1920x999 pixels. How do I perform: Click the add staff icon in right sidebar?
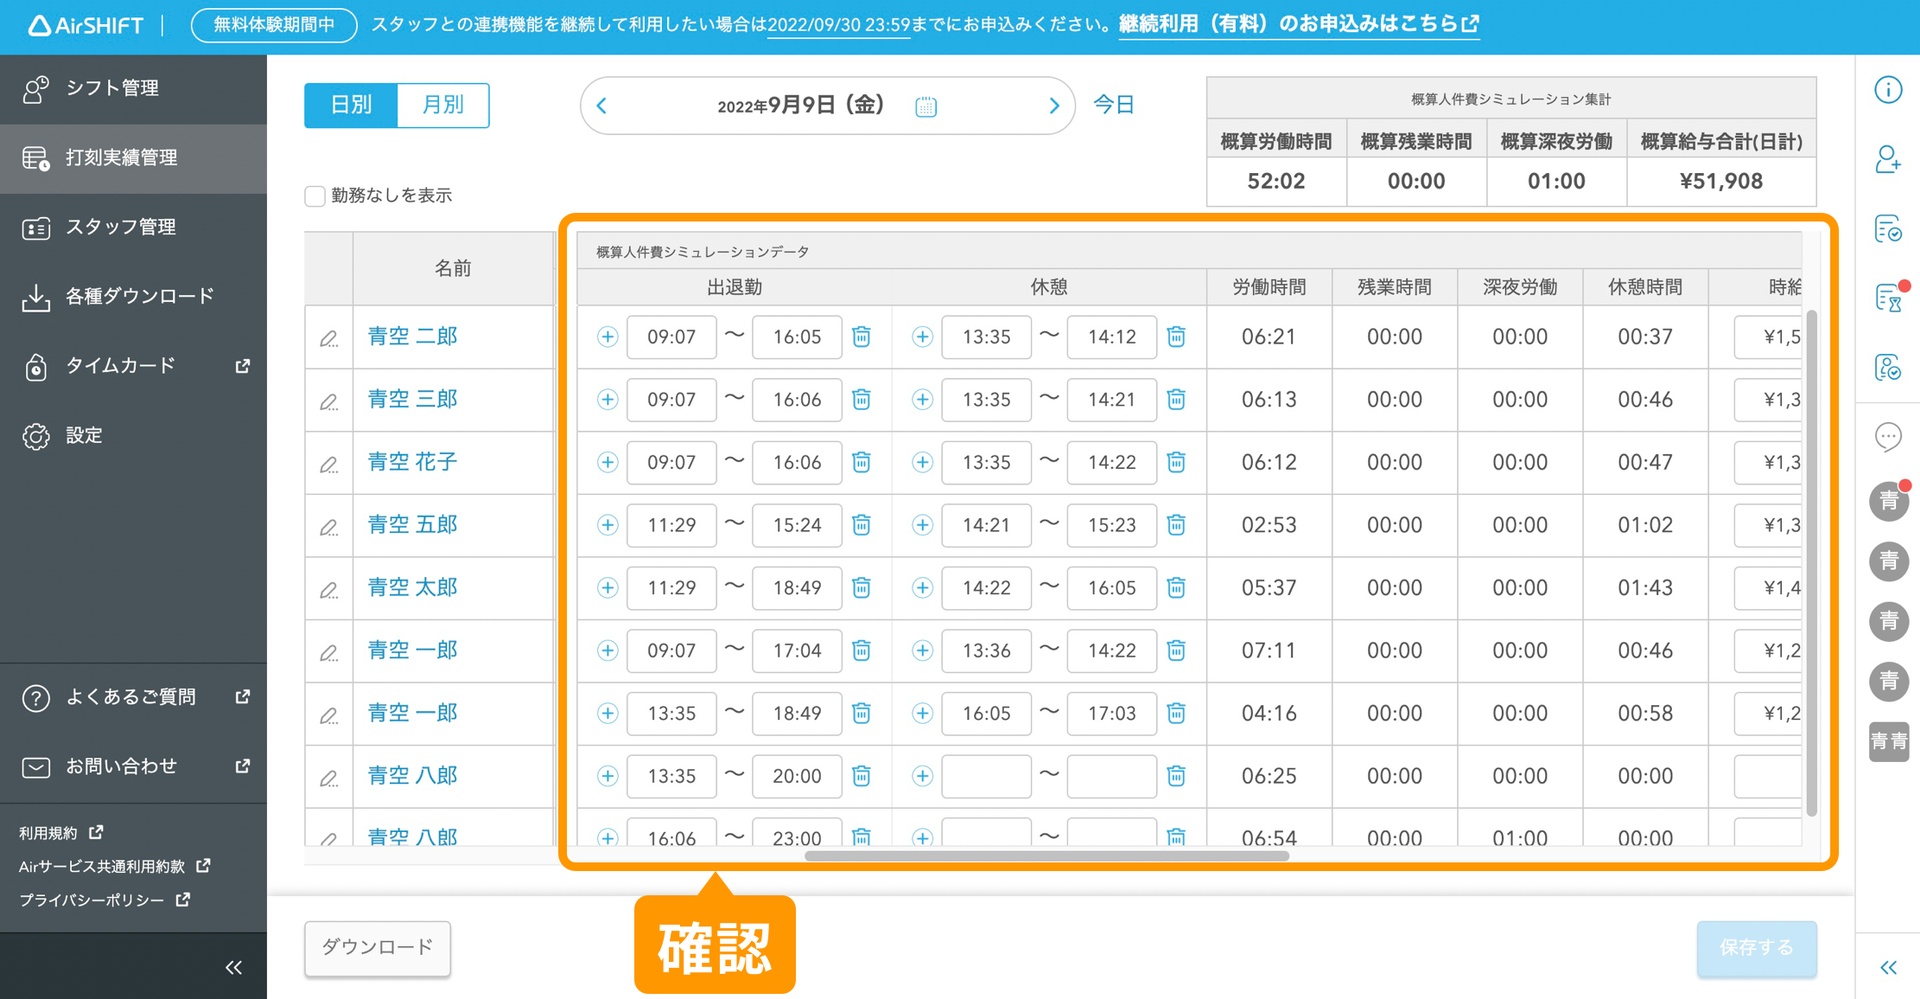pos(1887,159)
